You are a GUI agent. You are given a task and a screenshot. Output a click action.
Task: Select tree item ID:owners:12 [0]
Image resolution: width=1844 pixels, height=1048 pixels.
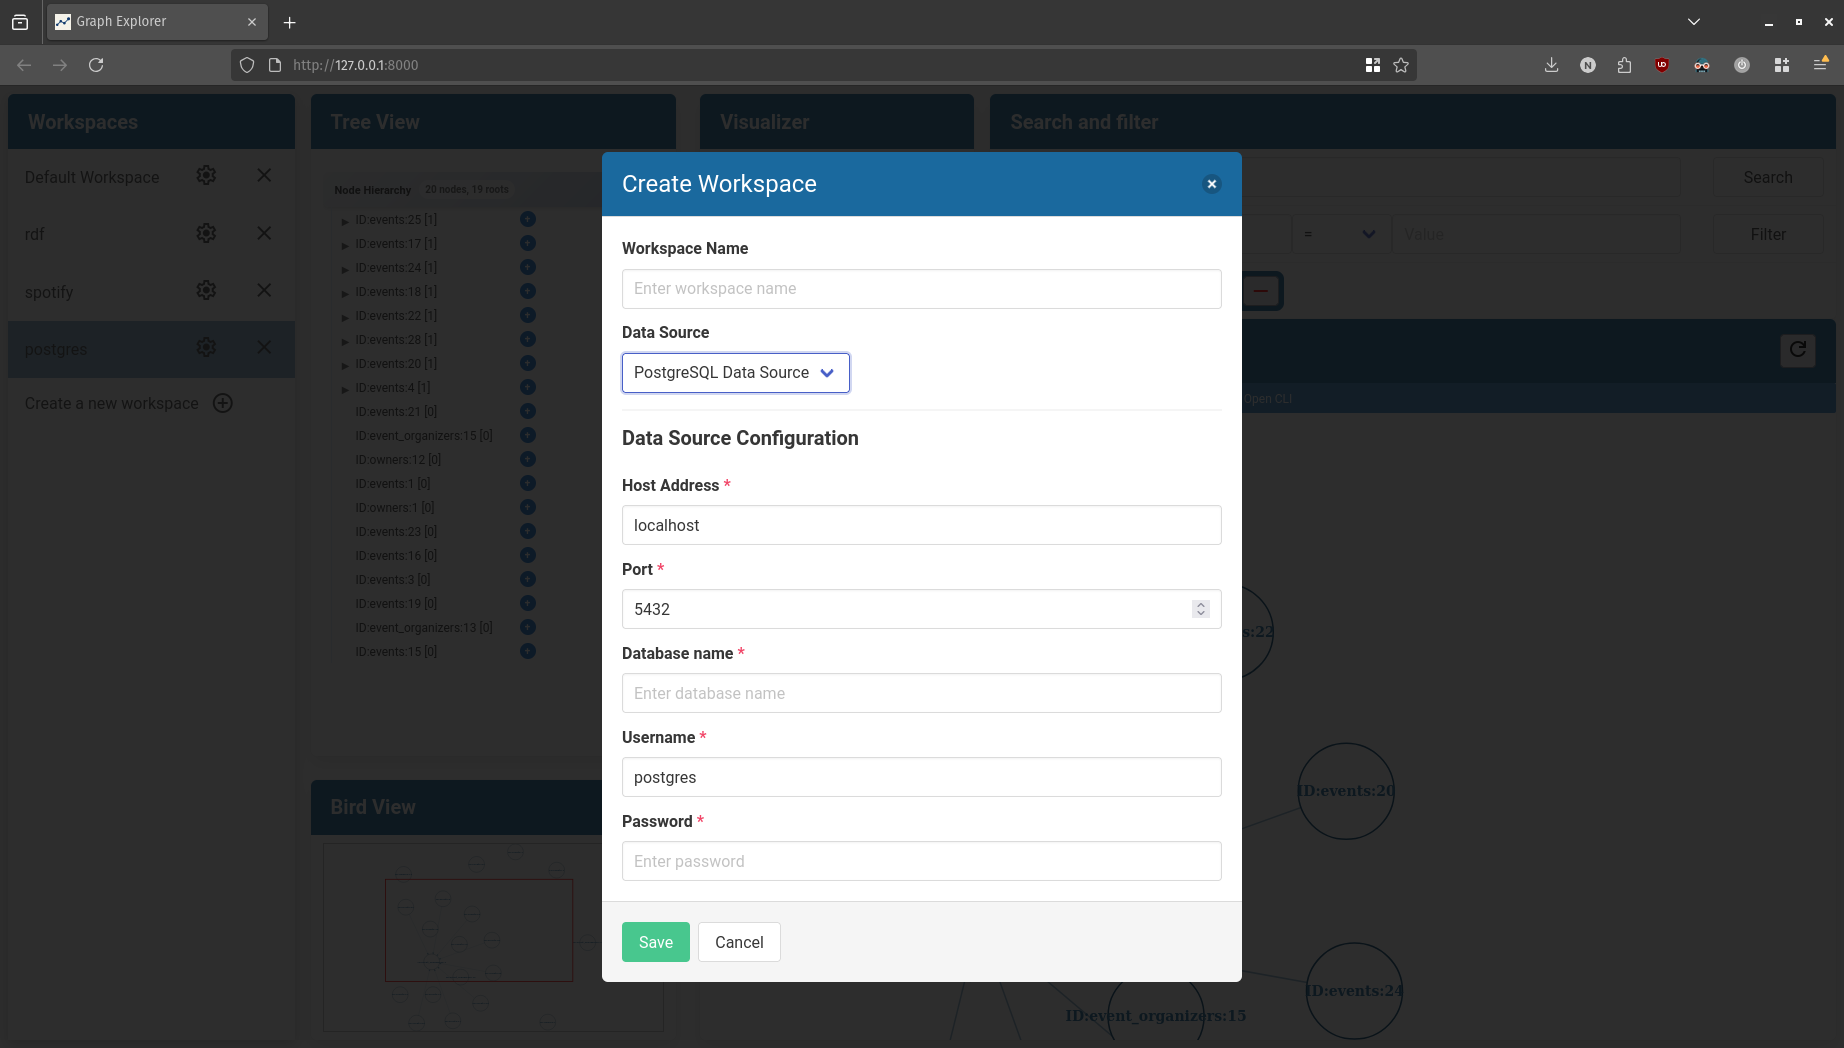[x=398, y=460]
